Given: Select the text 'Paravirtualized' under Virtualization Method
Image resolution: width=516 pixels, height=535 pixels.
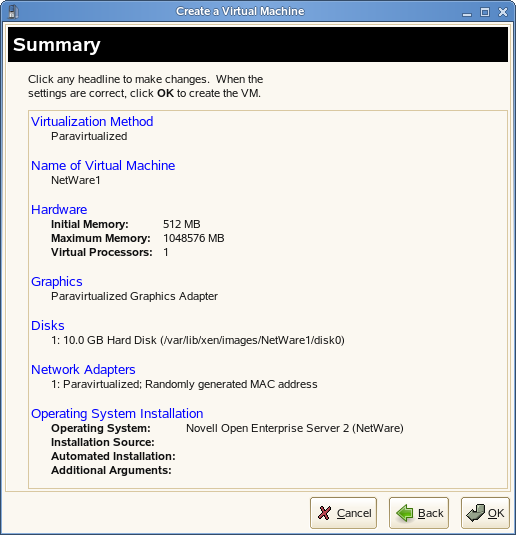Looking at the screenshot, I should click(x=89, y=136).
